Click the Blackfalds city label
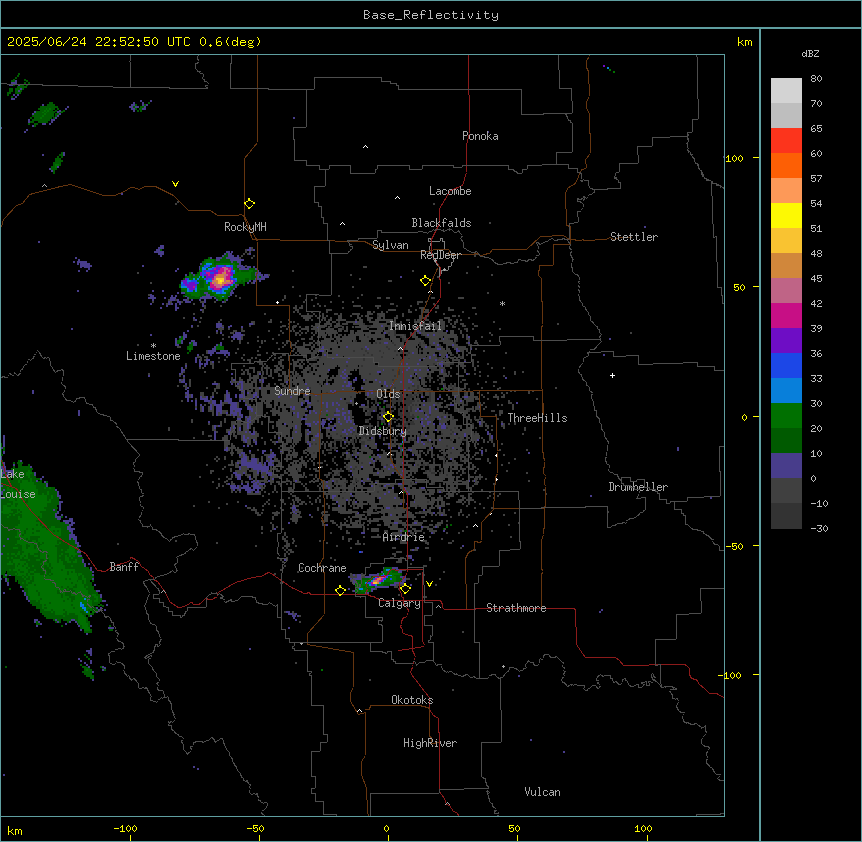 [x=441, y=223]
